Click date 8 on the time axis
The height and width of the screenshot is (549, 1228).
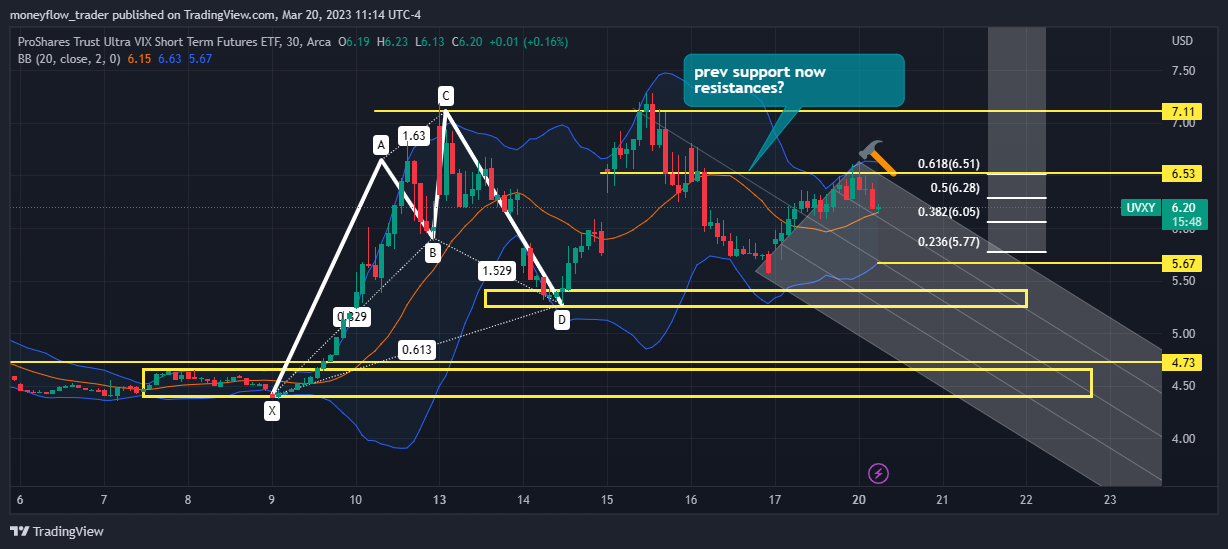pyautogui.click(x=188, y=498)
